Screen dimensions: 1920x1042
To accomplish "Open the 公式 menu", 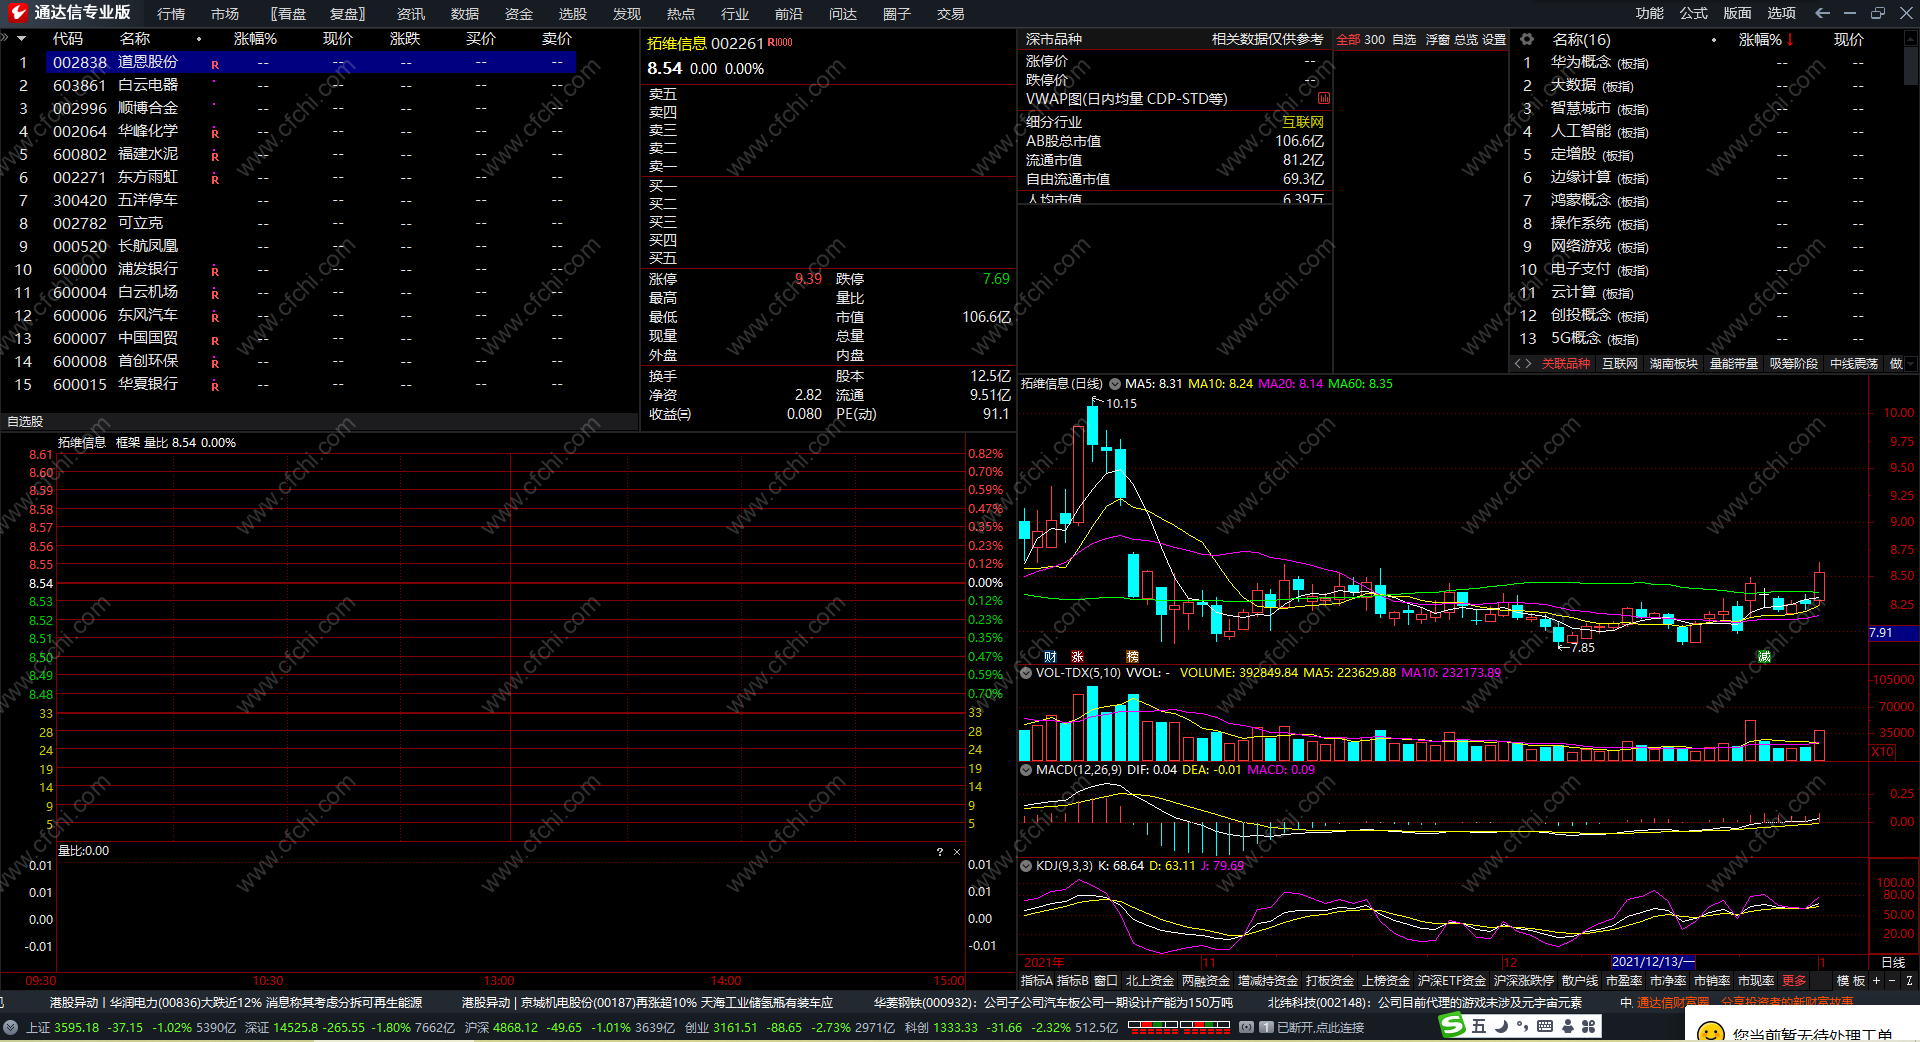I will 1694,13.
